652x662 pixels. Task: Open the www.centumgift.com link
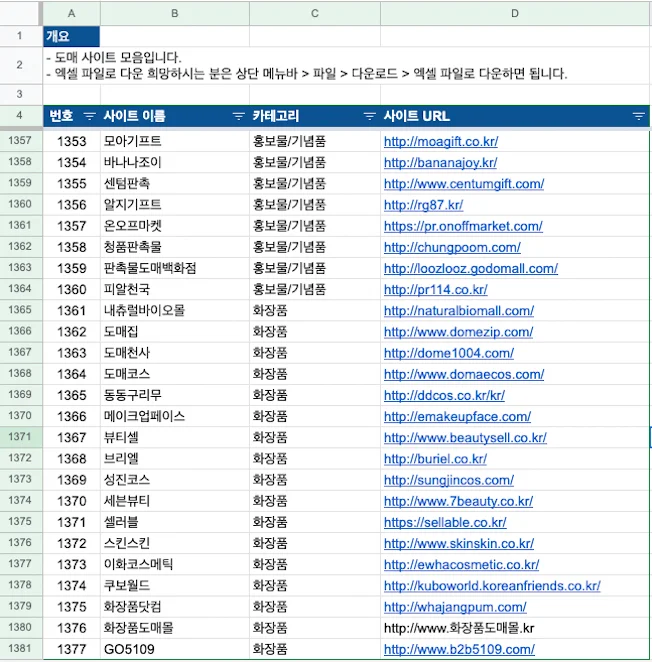(464, 184)
